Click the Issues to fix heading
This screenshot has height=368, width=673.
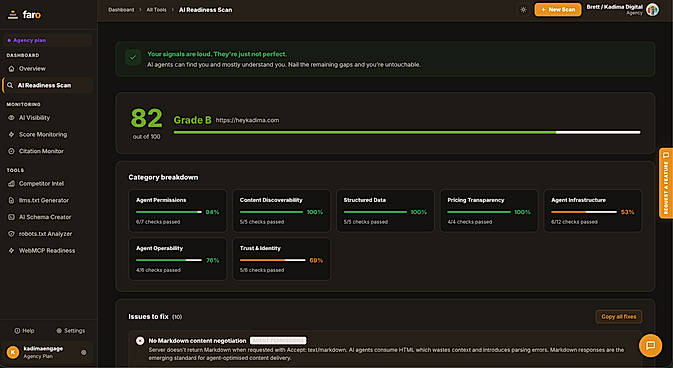pyautogui.click(x=148, y=317)
